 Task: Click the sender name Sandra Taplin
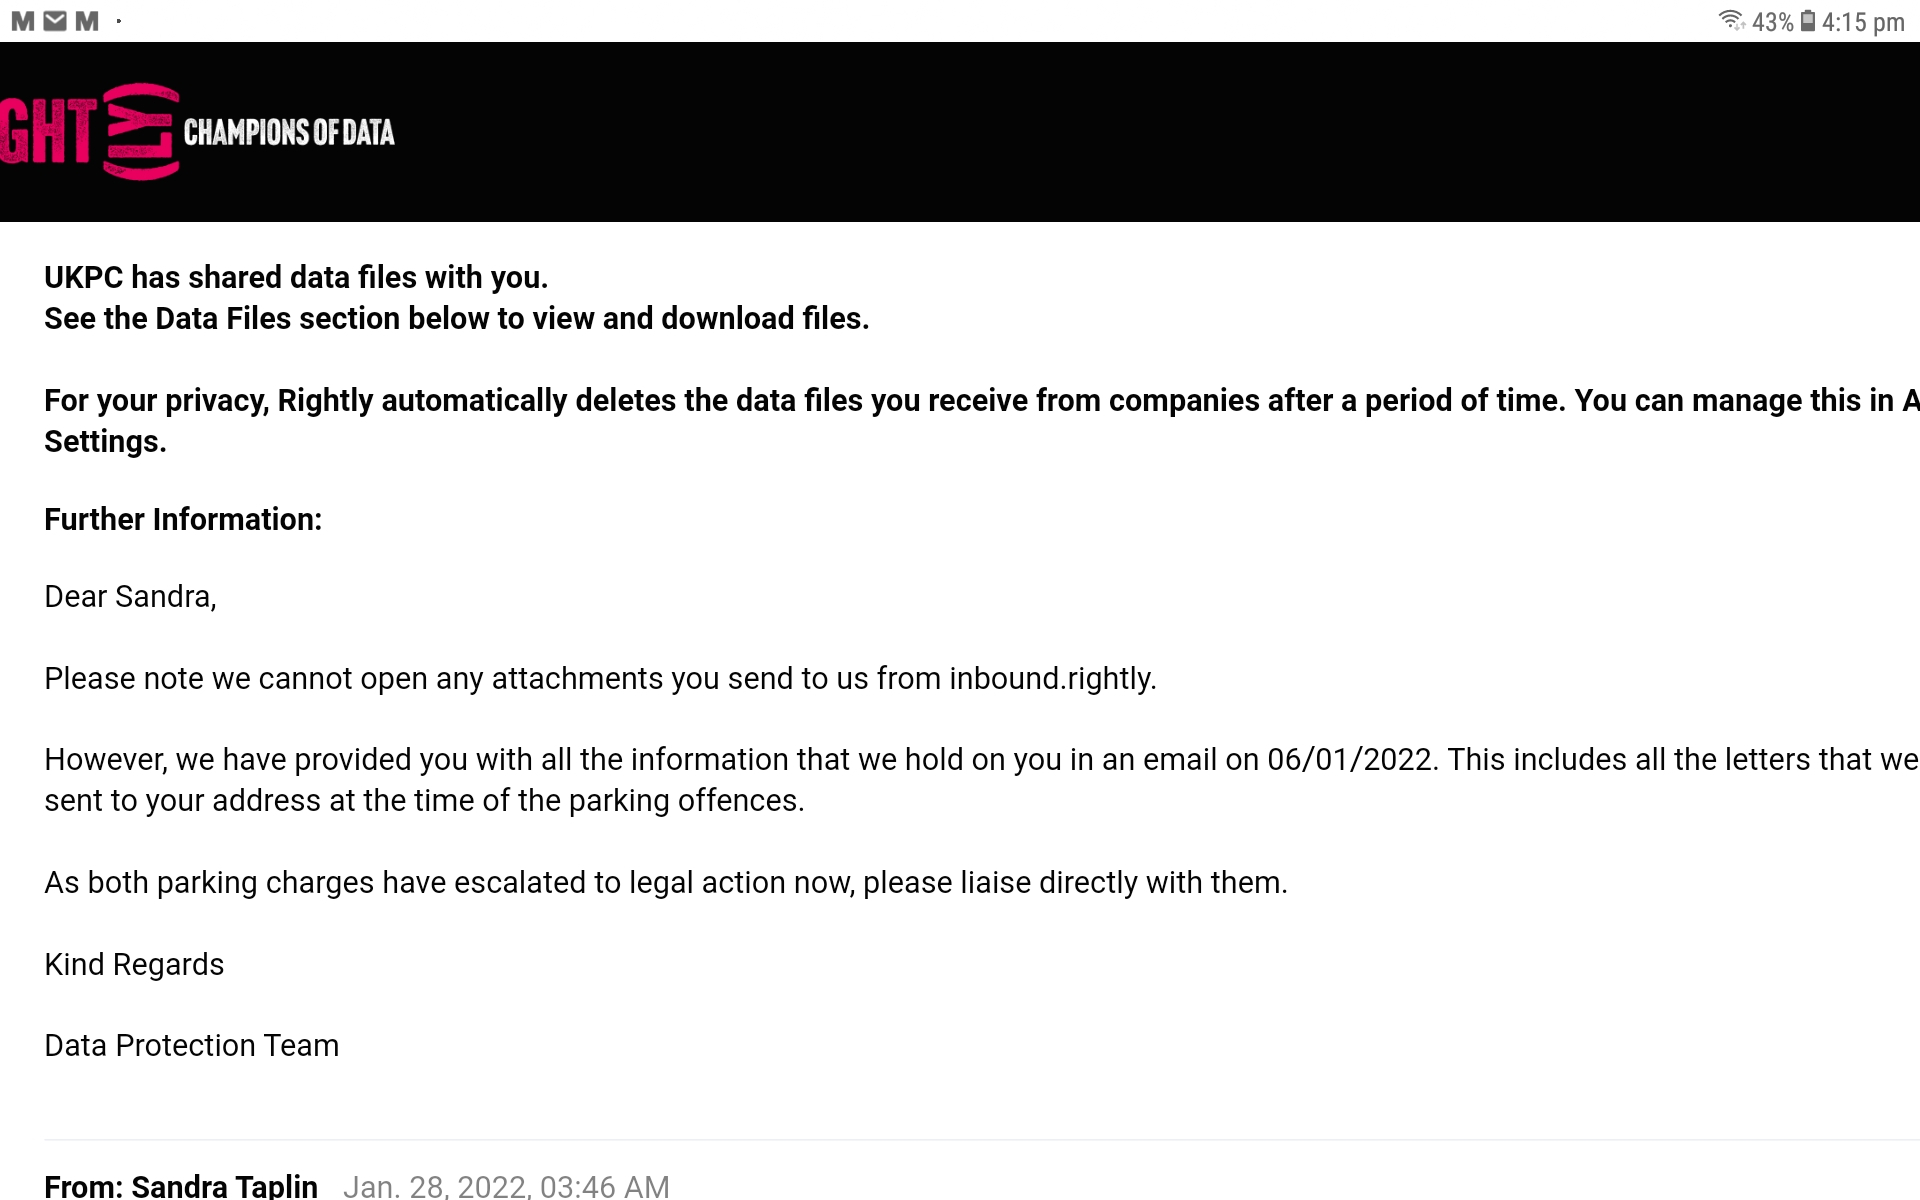[224, 1186]
